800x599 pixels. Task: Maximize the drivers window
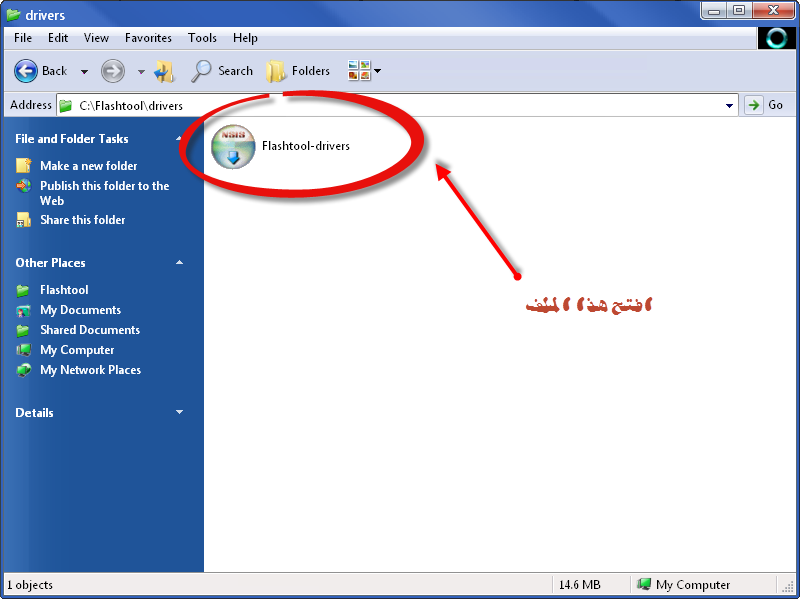pyautogui.click(x=739, y=11)
